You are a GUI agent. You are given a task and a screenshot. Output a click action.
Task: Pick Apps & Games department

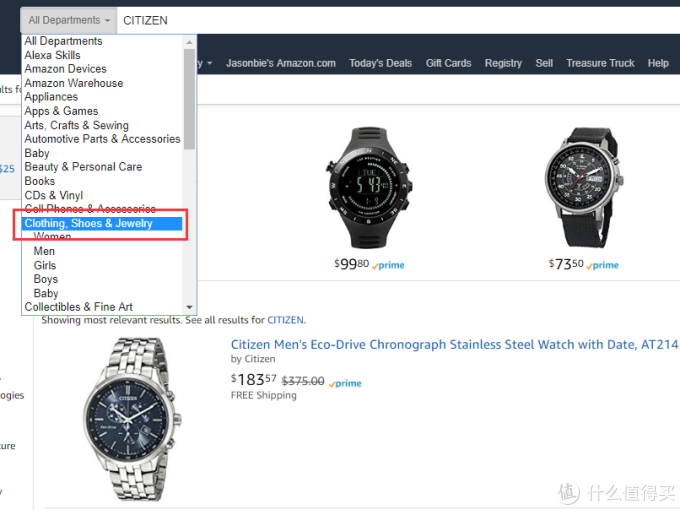(x=61, y=111)
